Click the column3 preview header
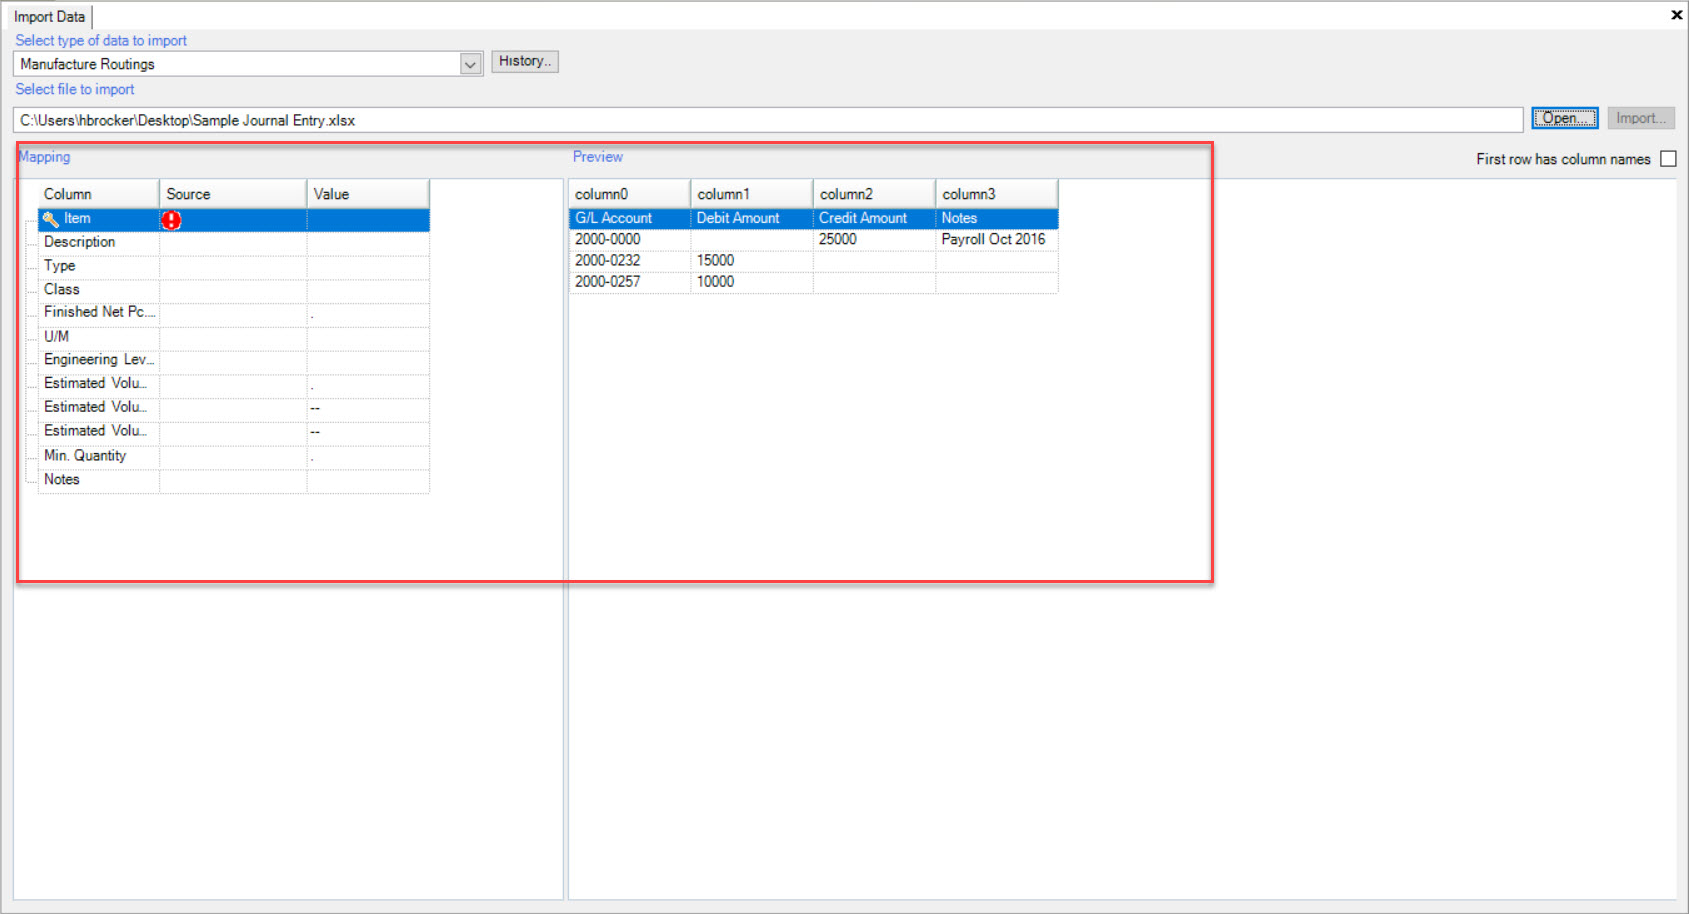The image size is (1689, 914). [x=996, y=194]
